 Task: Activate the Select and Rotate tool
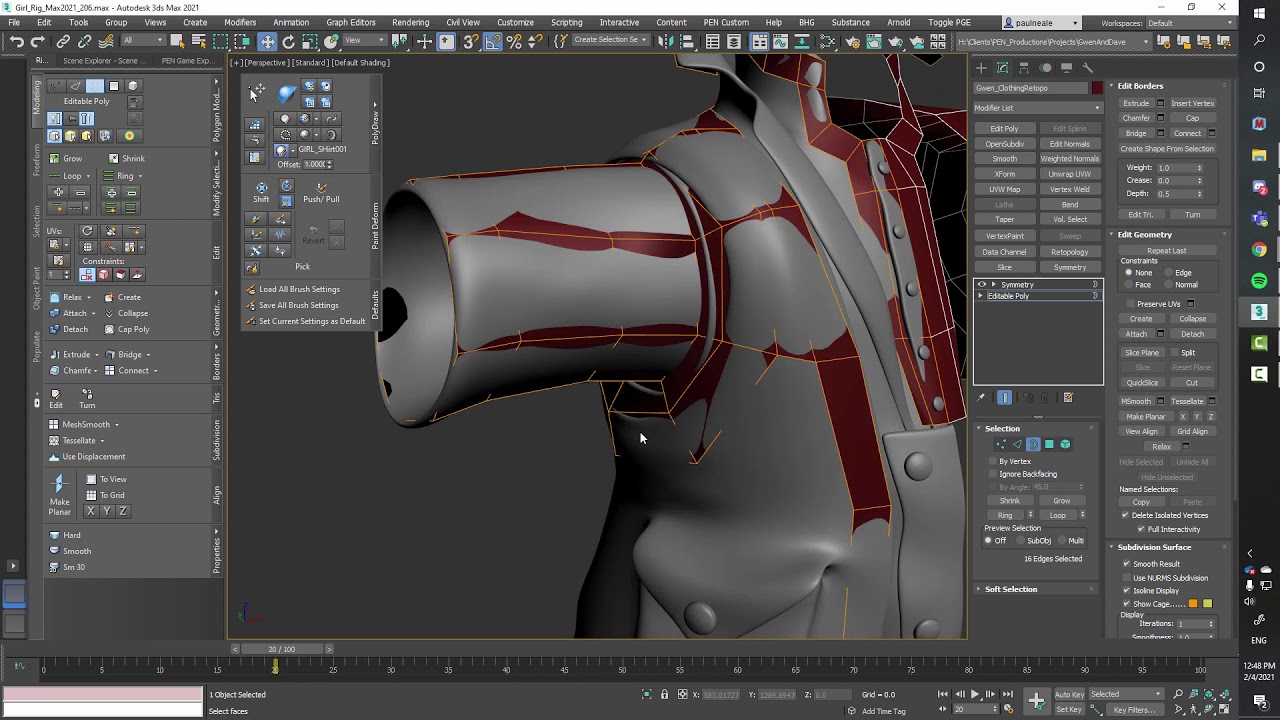pos(289,41)
